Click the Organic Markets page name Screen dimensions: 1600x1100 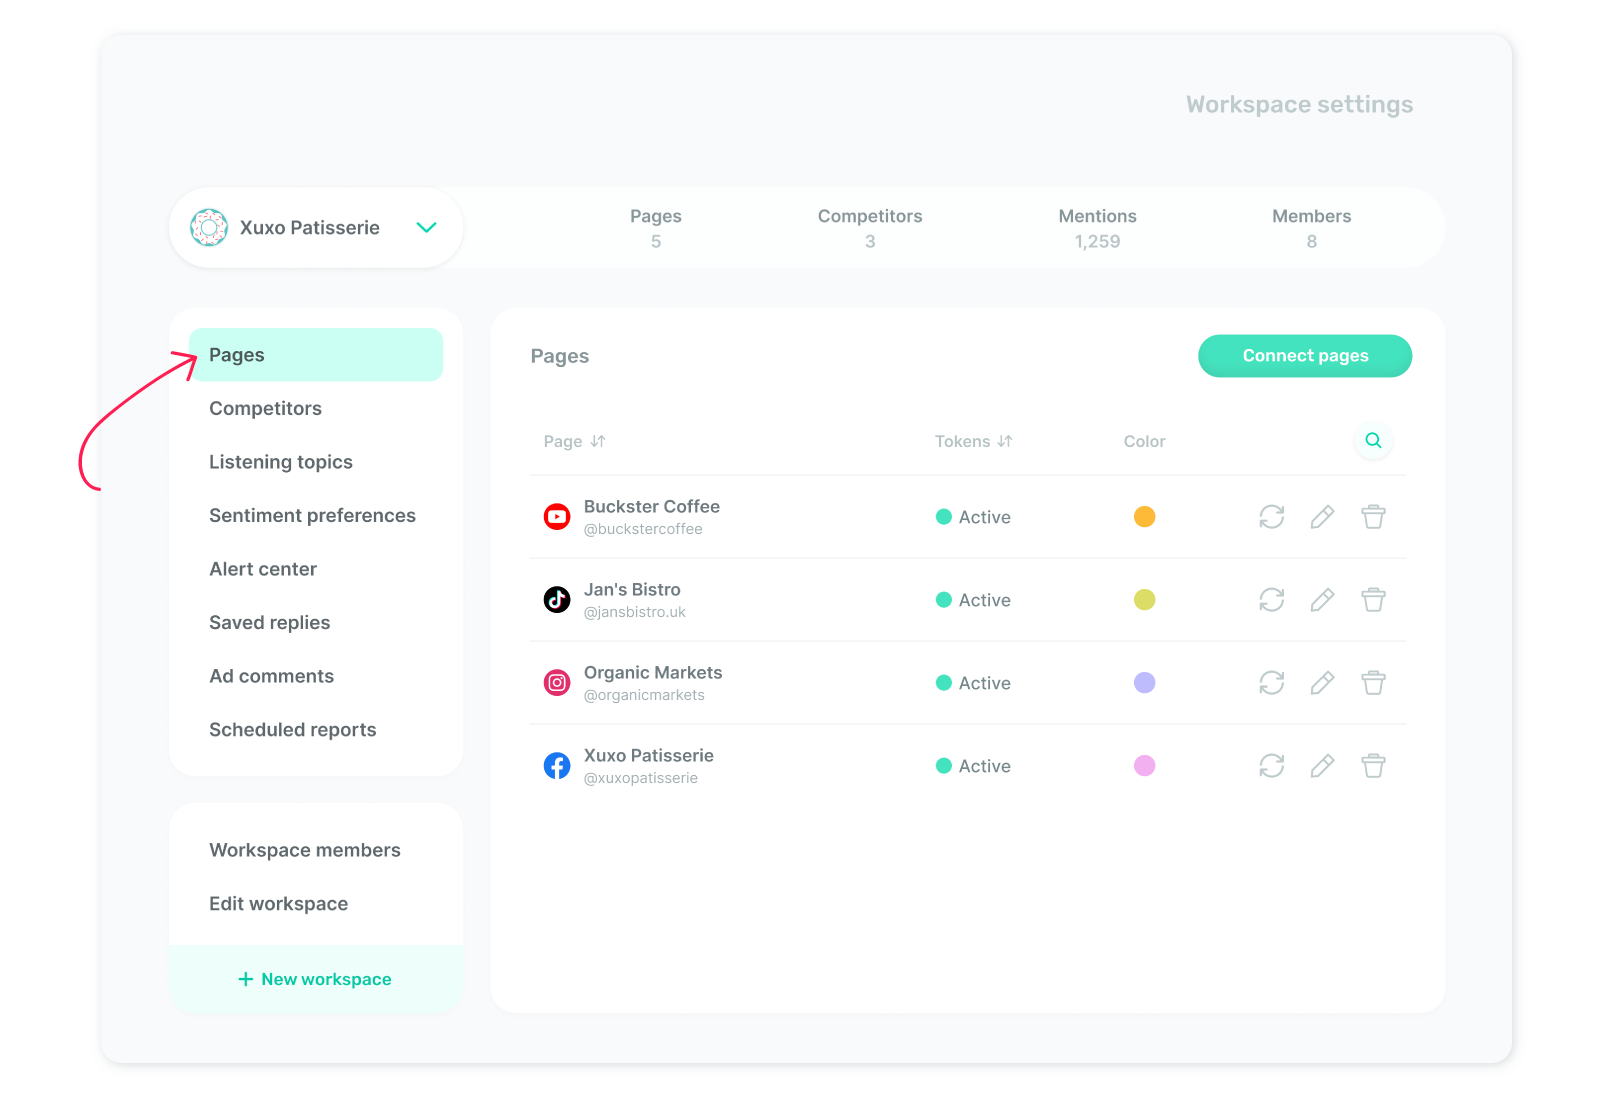point(653,673)
